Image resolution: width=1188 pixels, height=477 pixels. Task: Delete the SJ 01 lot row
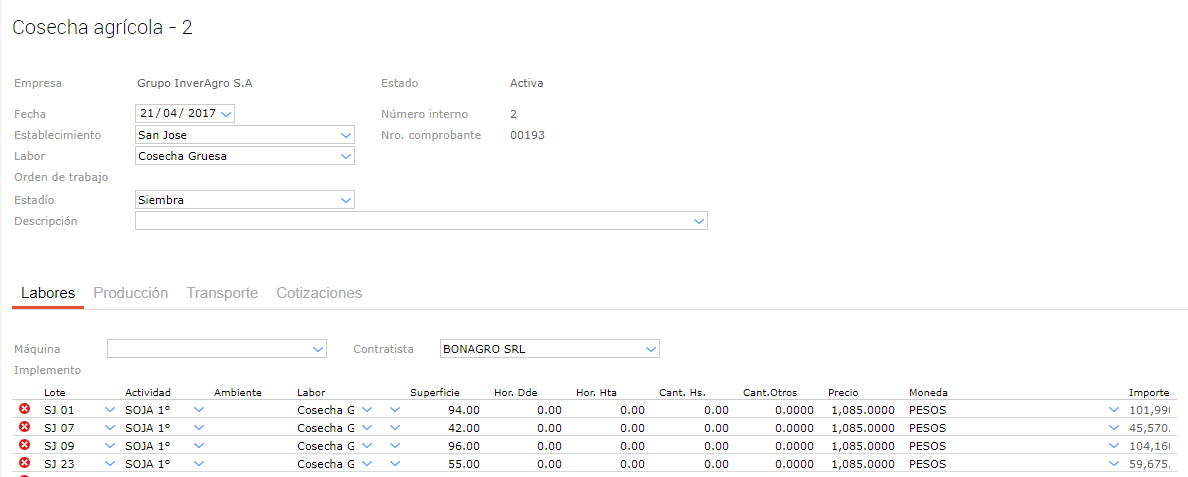click(25, 409)
